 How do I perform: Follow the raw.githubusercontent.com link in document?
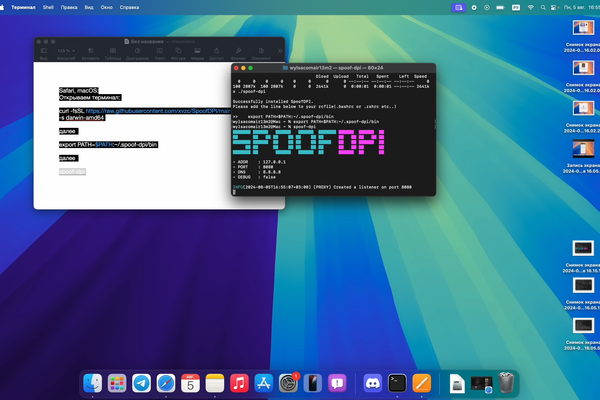point(158,111)
